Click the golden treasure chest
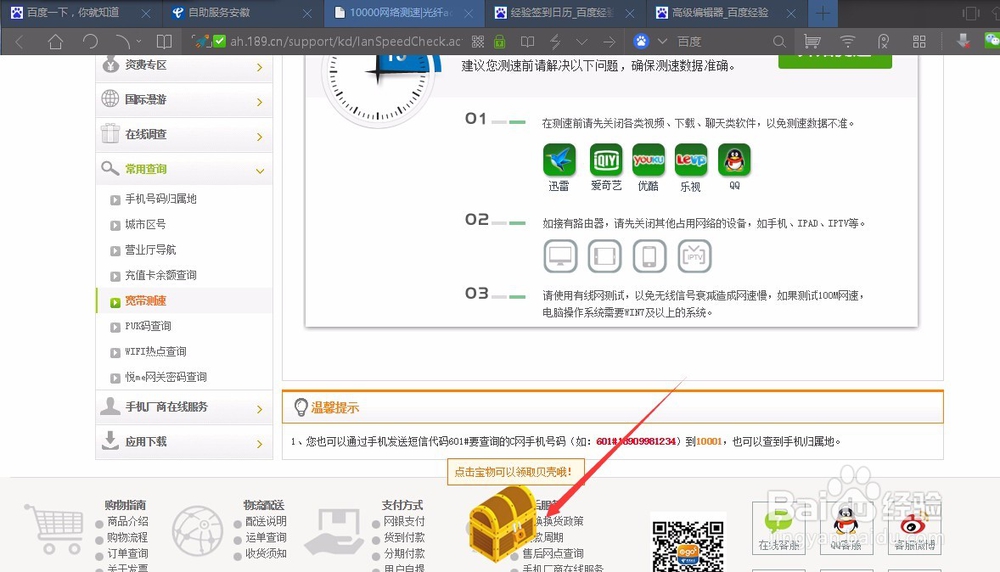1000x572 pixels. point(503,524)
